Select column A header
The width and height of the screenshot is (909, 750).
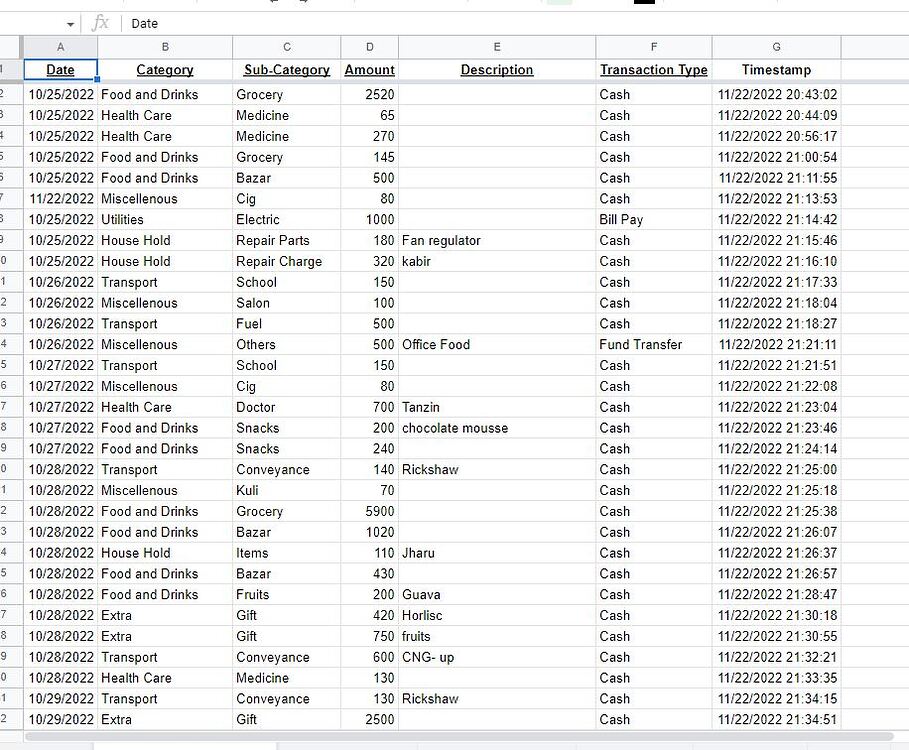[60, 47]
